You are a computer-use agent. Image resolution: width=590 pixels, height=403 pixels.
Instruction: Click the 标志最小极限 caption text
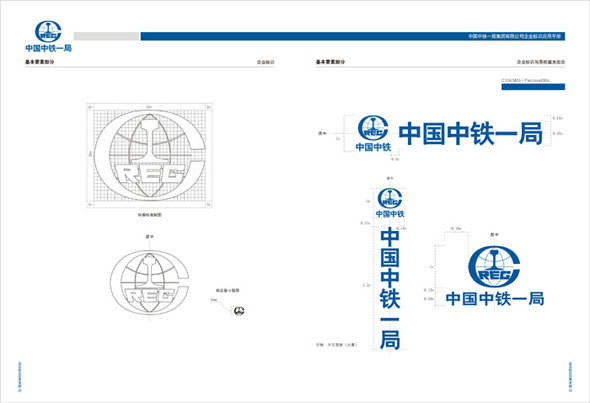[x=227, y=290]
